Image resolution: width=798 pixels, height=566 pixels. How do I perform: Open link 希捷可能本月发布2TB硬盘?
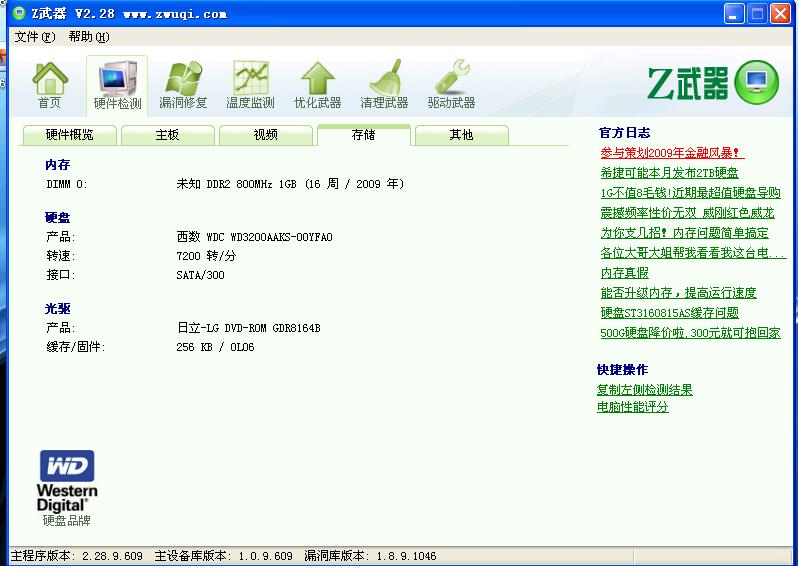tap(669, 173)
